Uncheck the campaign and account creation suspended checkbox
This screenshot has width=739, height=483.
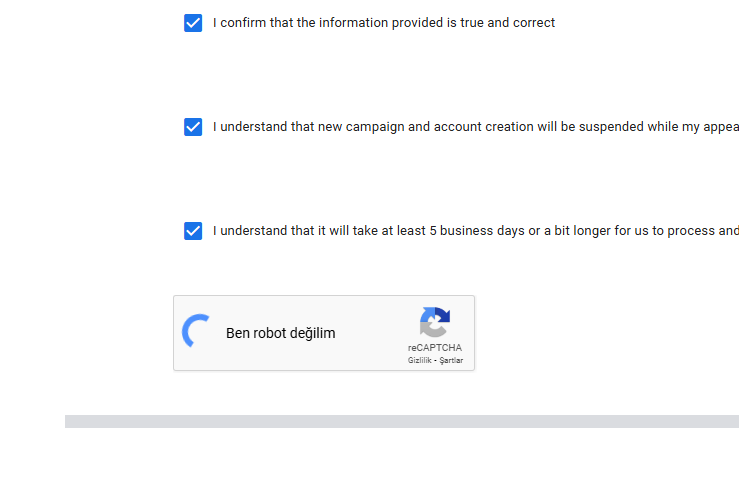193,127
